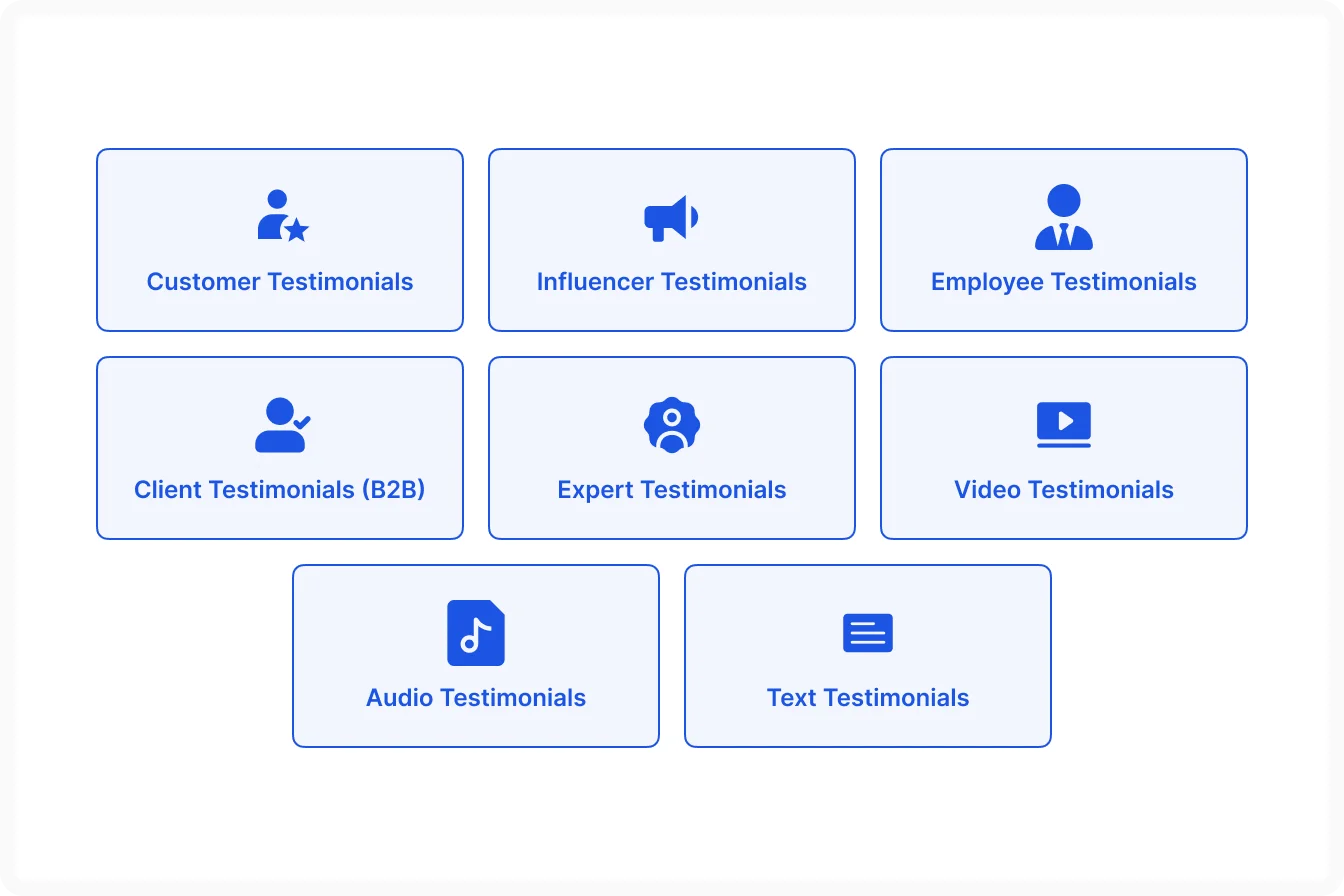Select the Client Testimonials (B2B) card
Viewport: 1344px width, 896px height.
click(x=280, y=448)
